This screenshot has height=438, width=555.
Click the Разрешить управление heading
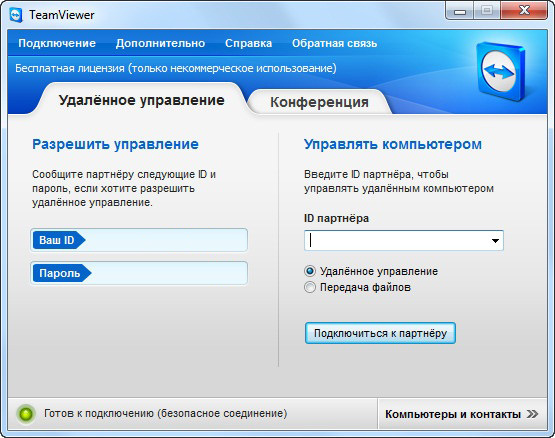coord(115,144)
